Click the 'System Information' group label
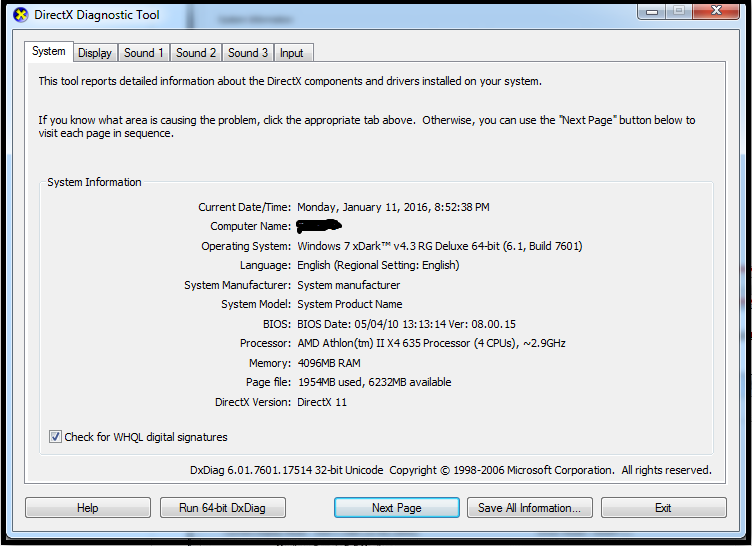 94,182
